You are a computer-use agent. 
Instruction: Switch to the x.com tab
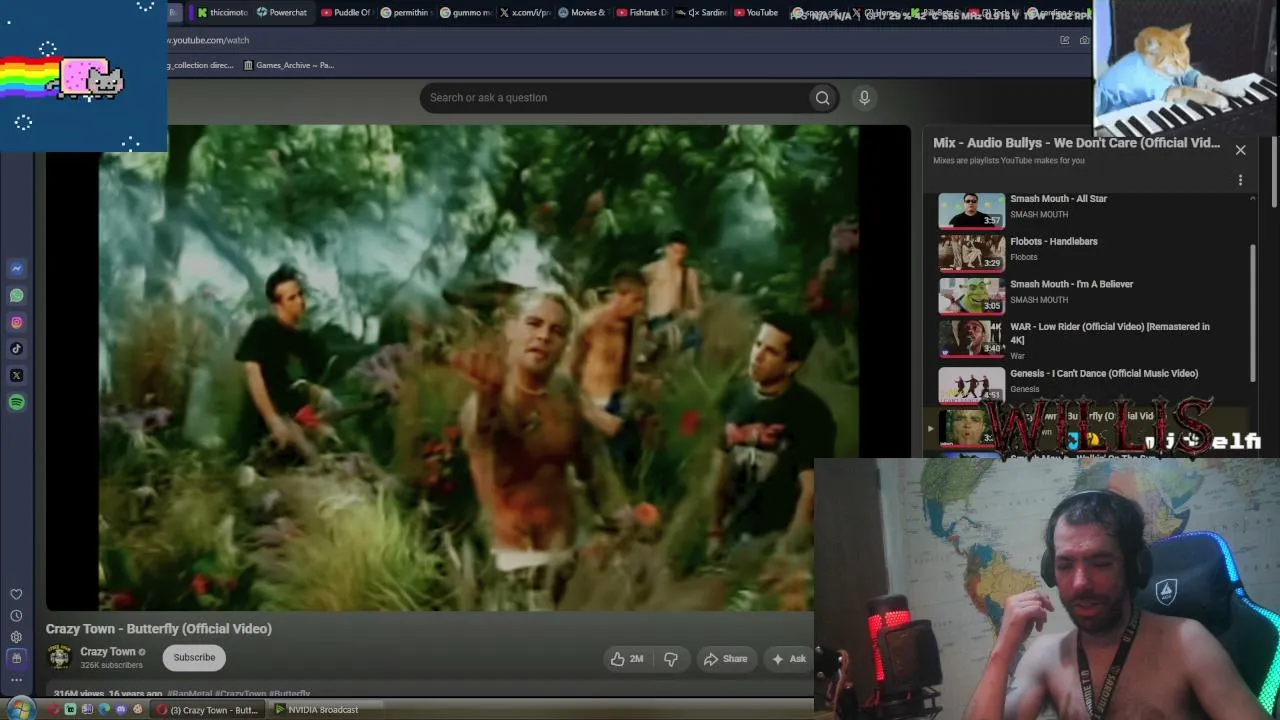click(x=525, y=13)
